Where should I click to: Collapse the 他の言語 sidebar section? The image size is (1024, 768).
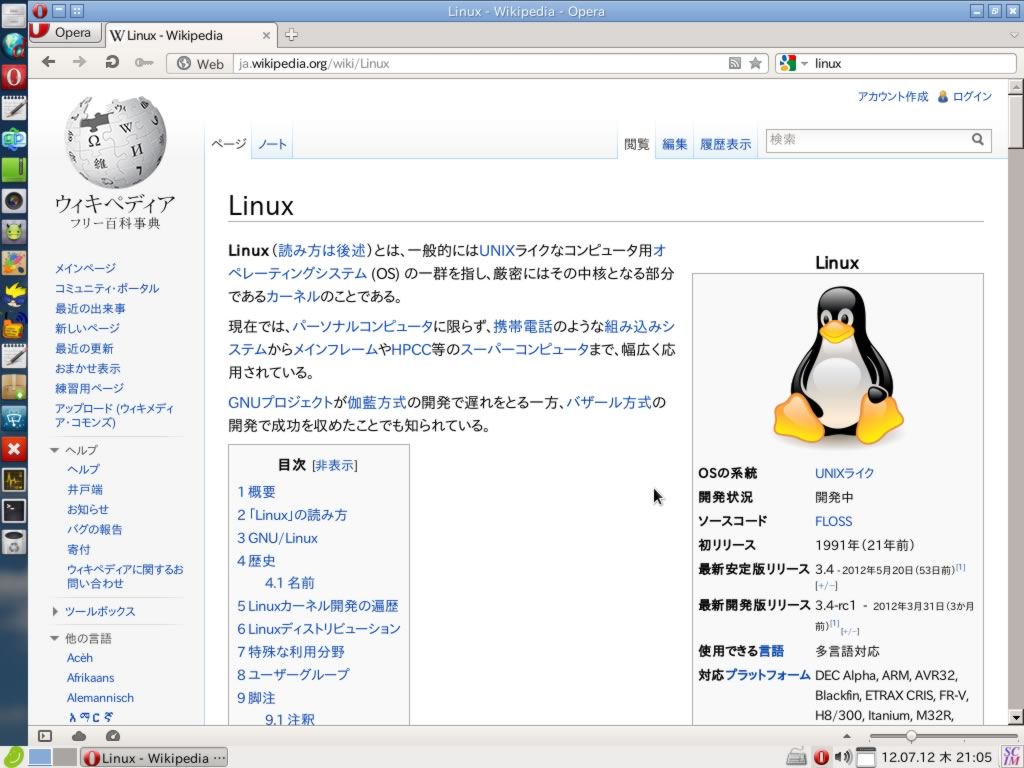click(54, 638)
